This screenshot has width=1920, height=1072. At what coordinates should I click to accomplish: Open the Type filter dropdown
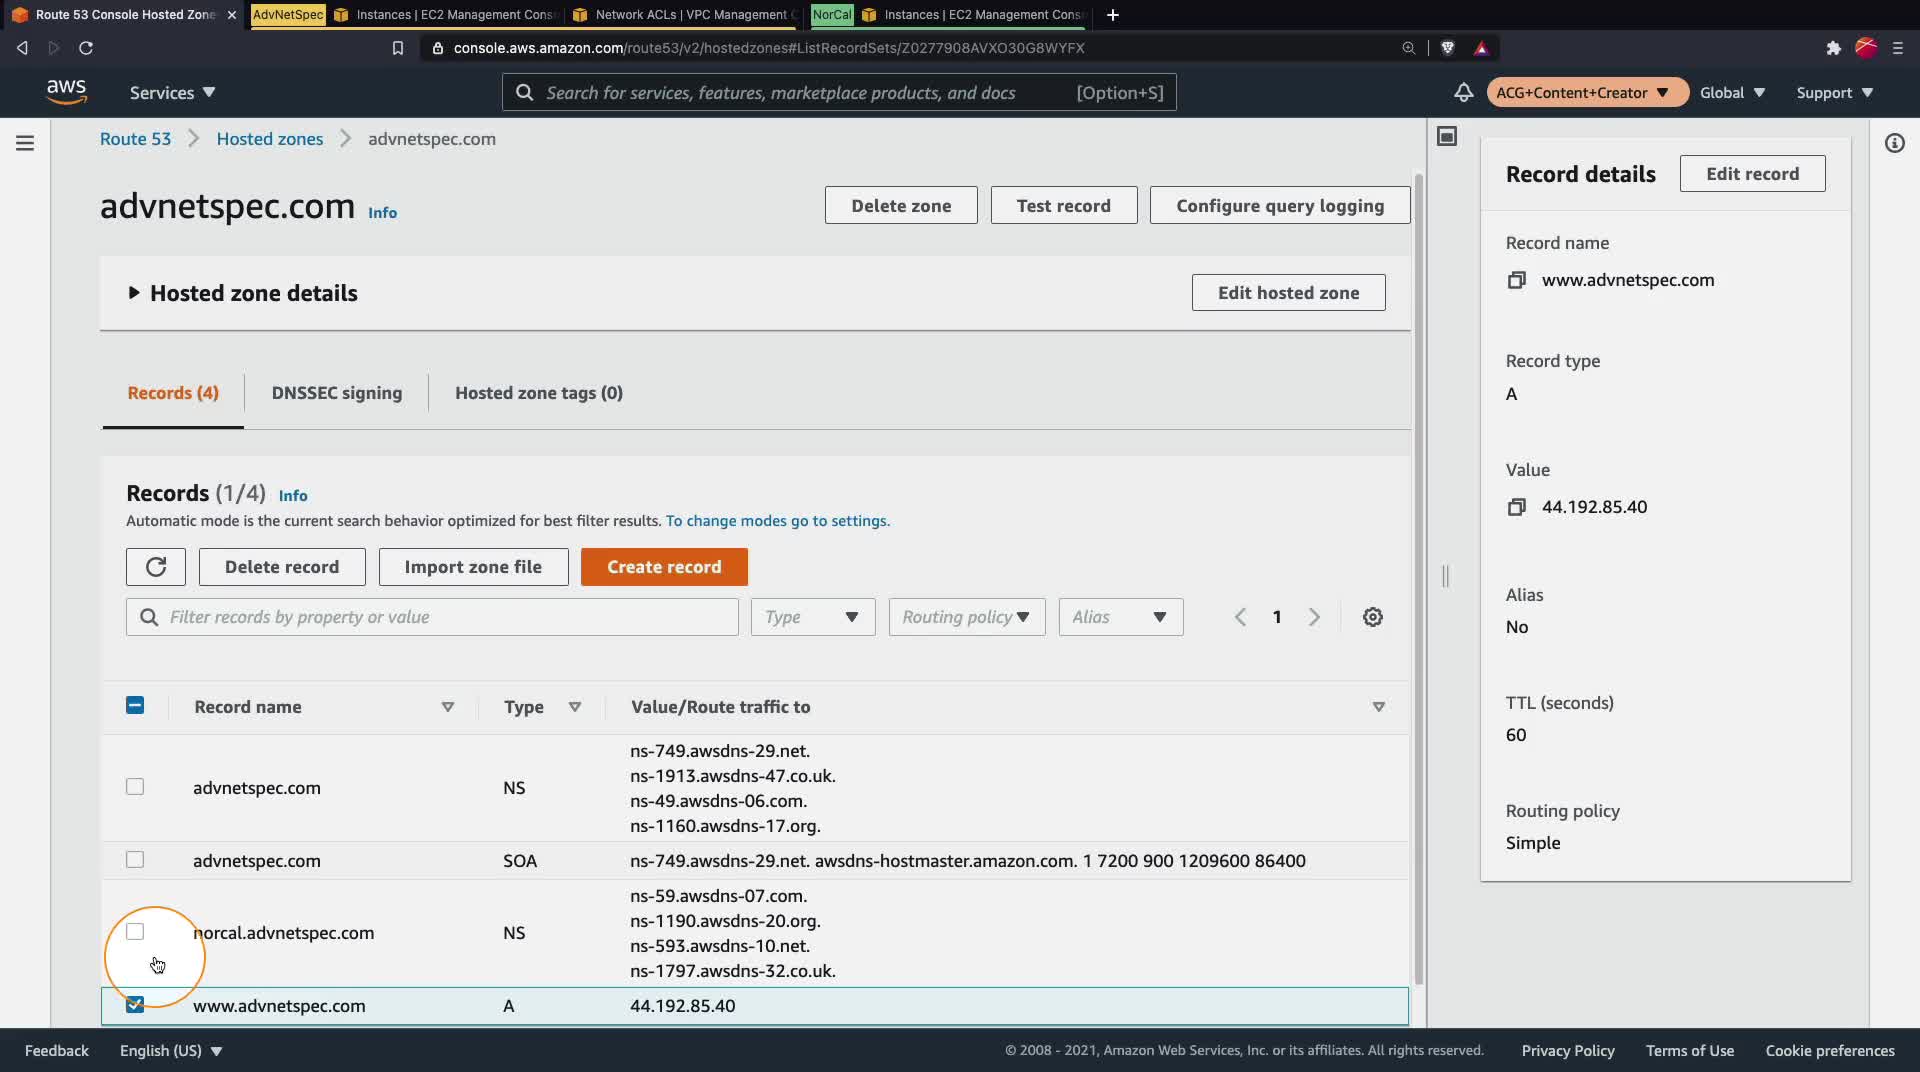pos(813,617)
